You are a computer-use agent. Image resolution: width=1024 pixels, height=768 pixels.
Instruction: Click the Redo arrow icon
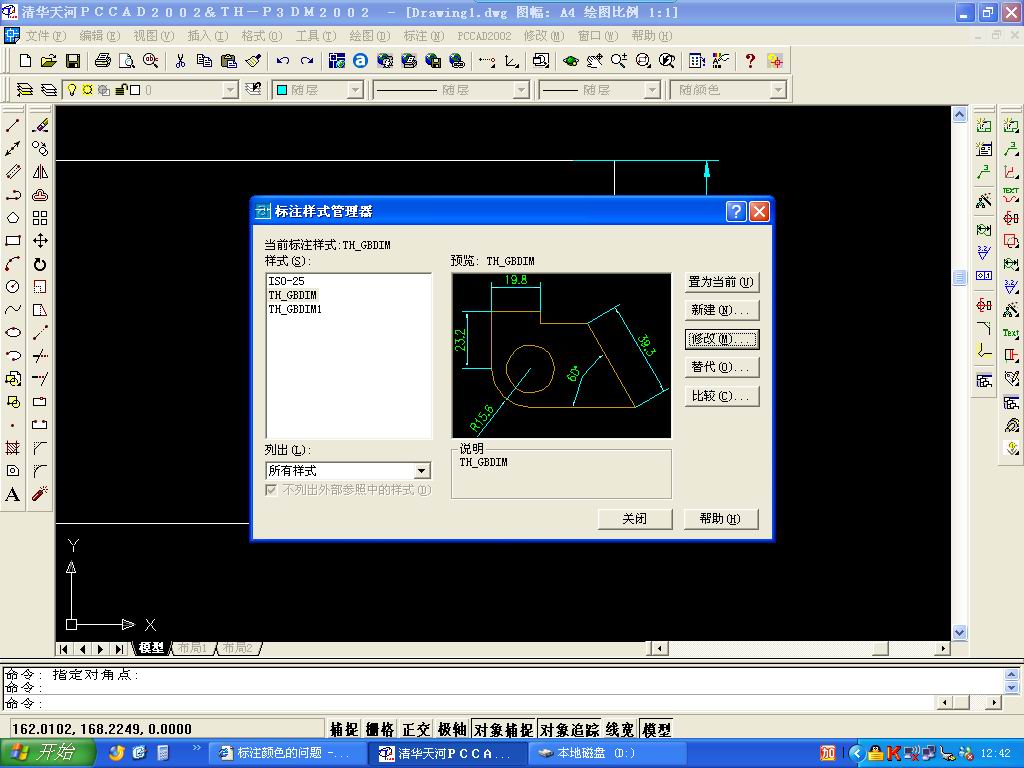point(307,61)
